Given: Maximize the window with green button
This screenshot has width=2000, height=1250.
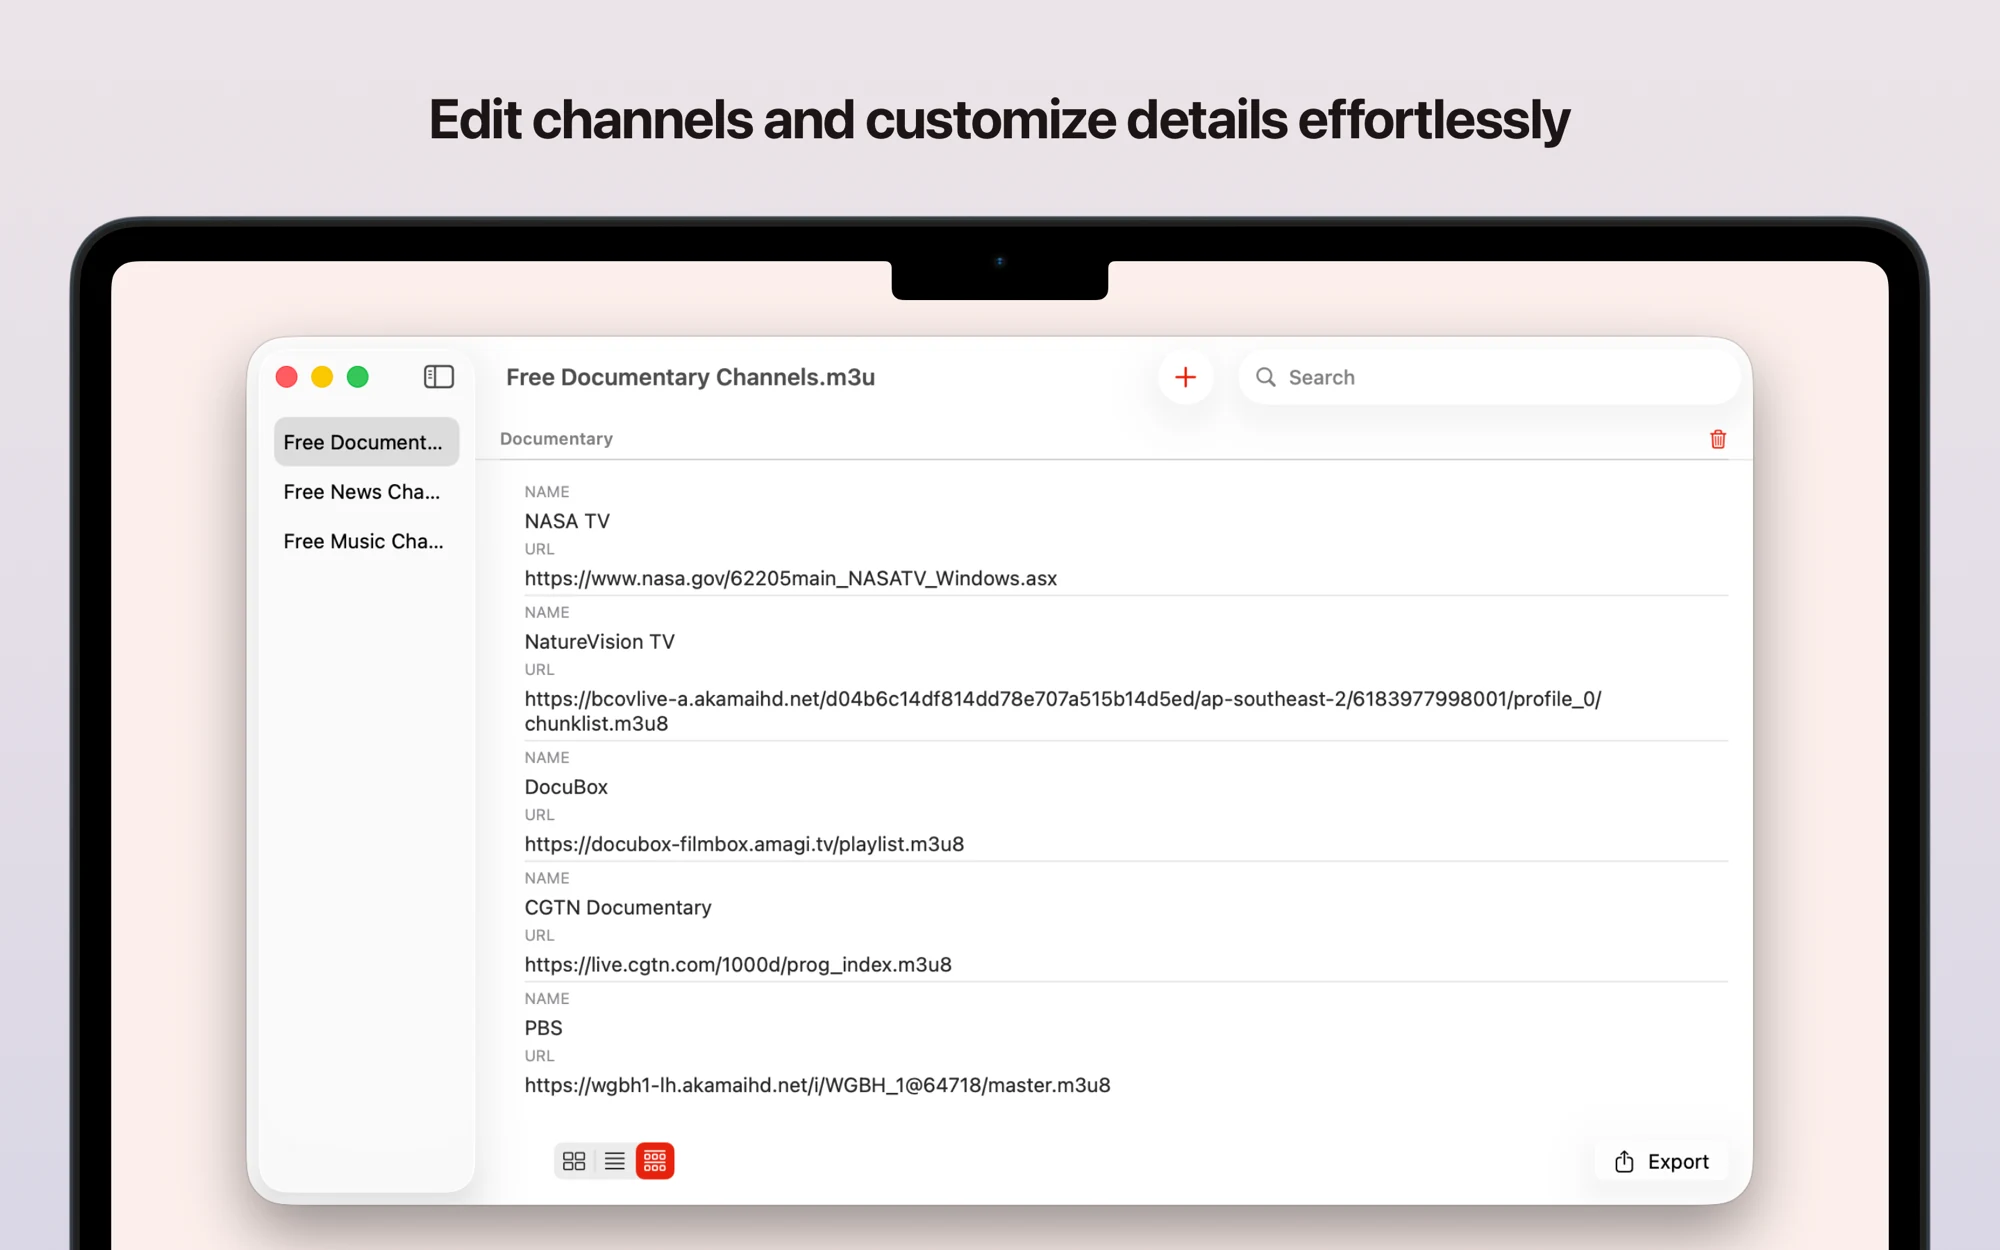Looking at the screenshot, I should click(x=358, y=377).
